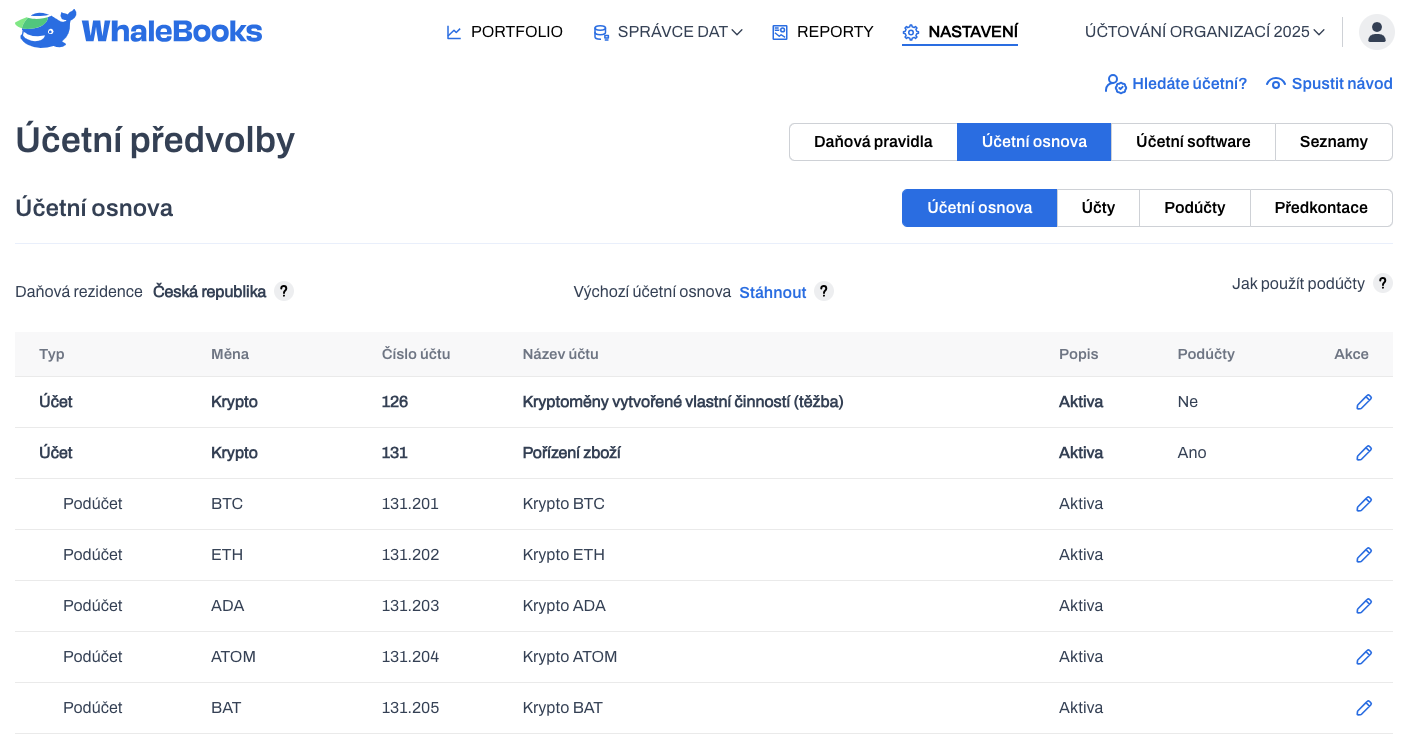Click the Číslo účtu column header

416,354
